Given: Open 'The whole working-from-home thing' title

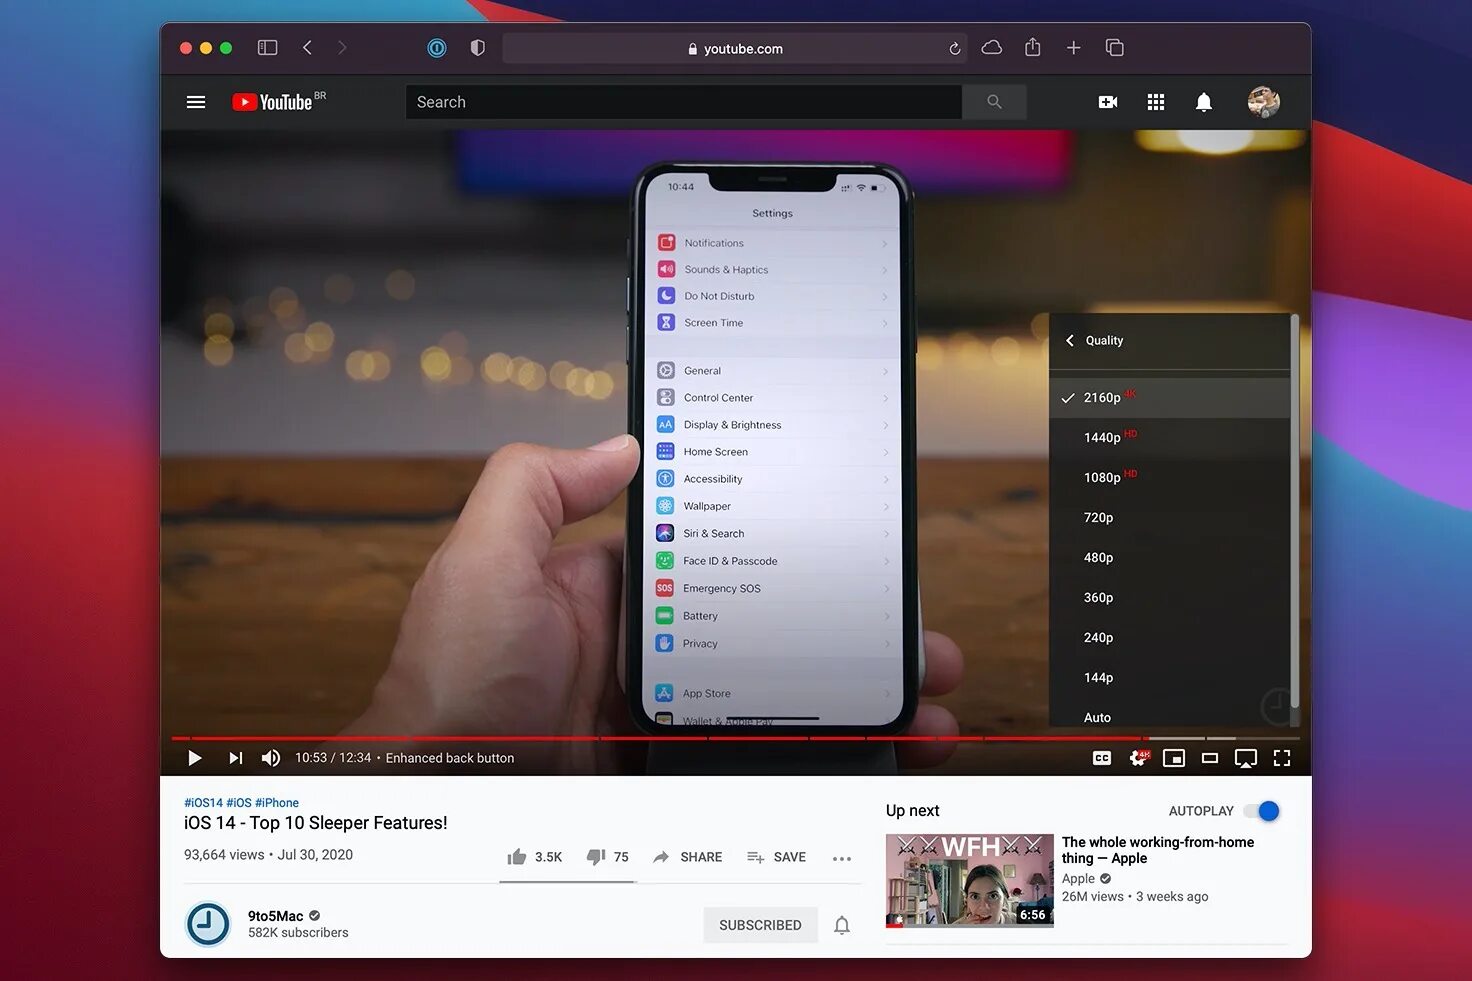Looking at the screenshot, I should click(x=1158, y=850).
